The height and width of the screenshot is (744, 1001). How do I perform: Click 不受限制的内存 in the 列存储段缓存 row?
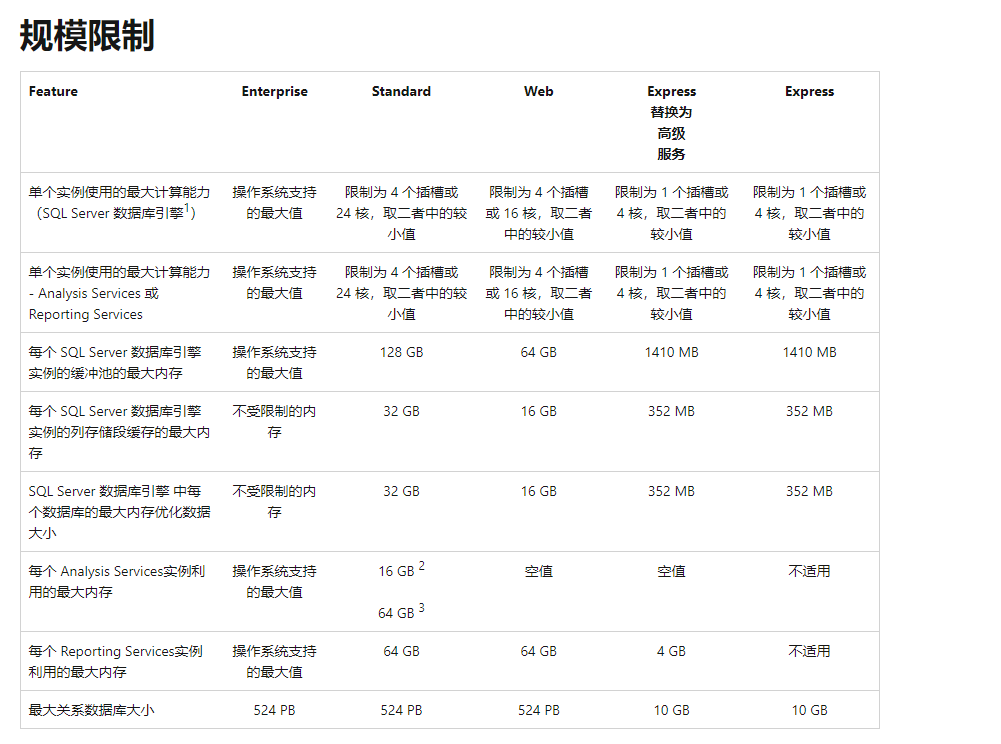pyautogui.click(x=275, y=421)
